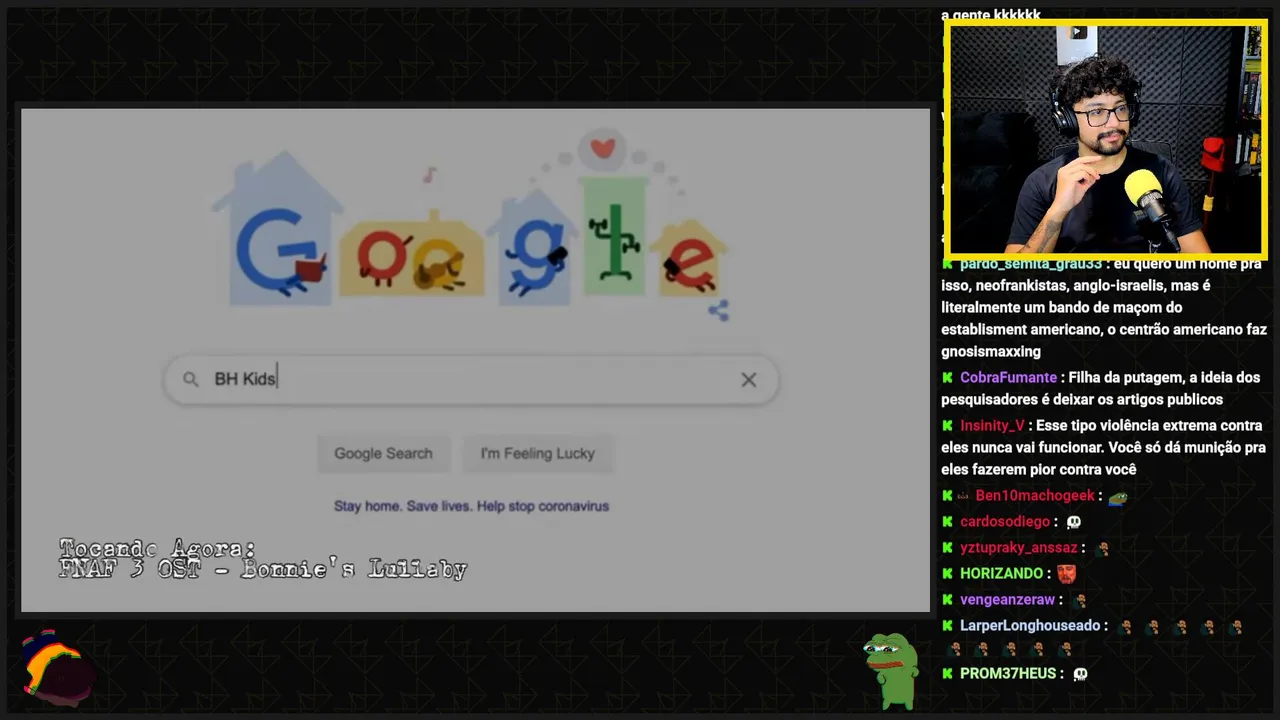Click username CobraFumante in chat
The width and height of the screenshot is (1280, 720).
pyautogui.click(x=1008, y=378)
